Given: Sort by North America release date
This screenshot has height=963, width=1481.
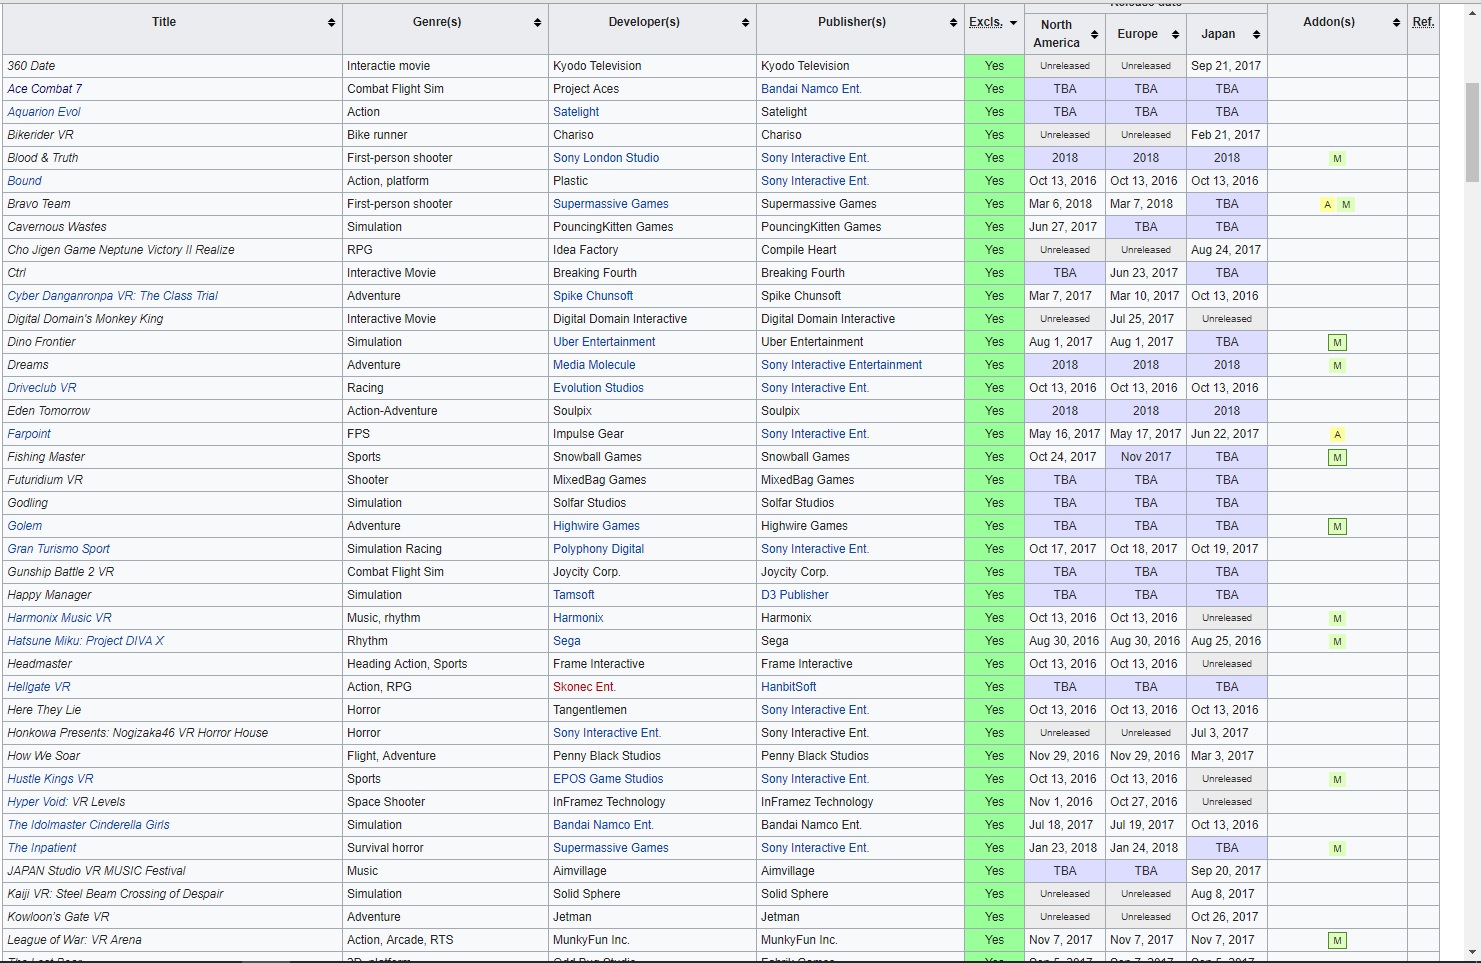Looking at the screenshot, I should (1094, 34).
